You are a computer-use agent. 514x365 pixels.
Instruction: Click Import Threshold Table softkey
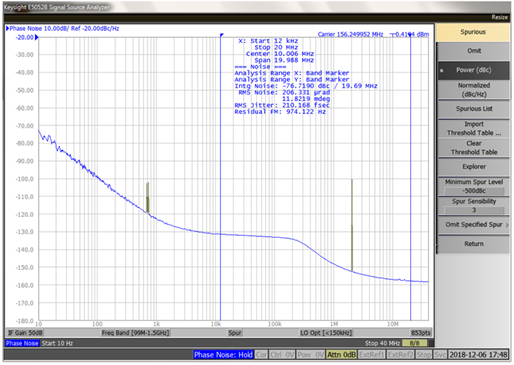[x=474, y=128]
